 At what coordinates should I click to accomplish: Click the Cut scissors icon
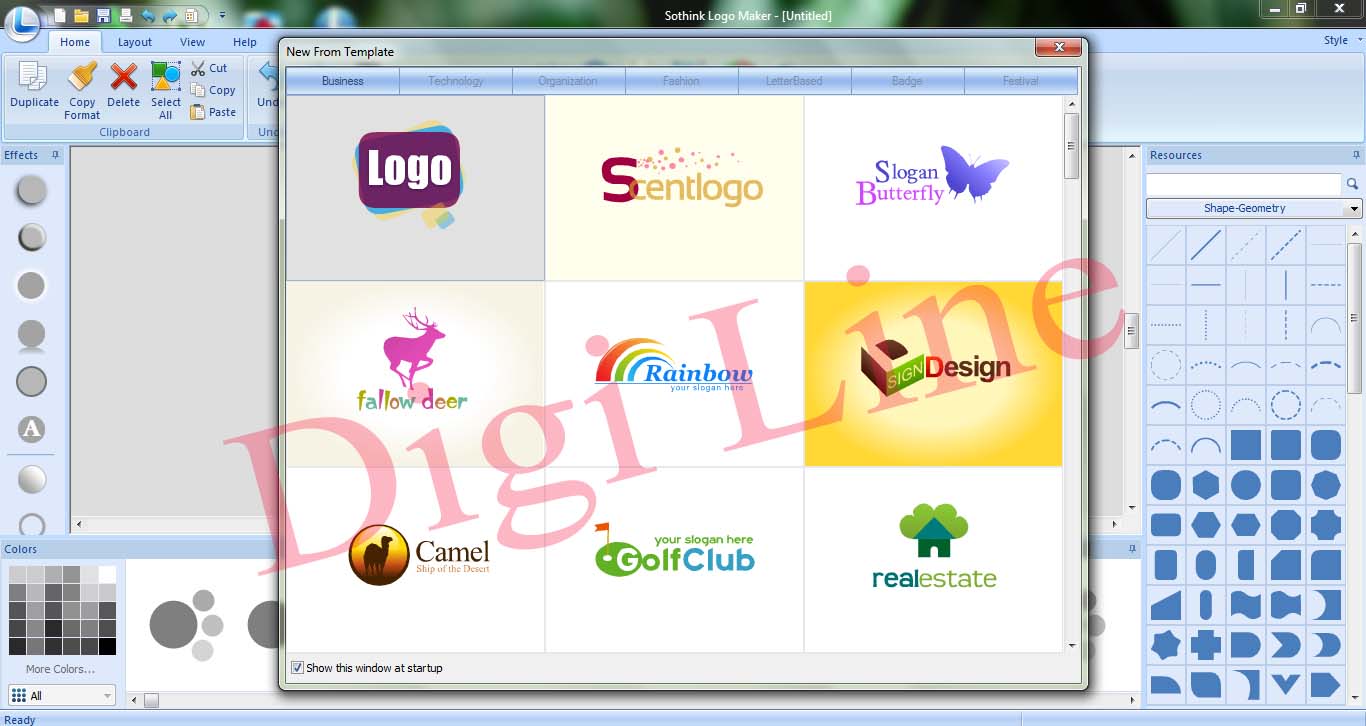click(x=198, y=68)
